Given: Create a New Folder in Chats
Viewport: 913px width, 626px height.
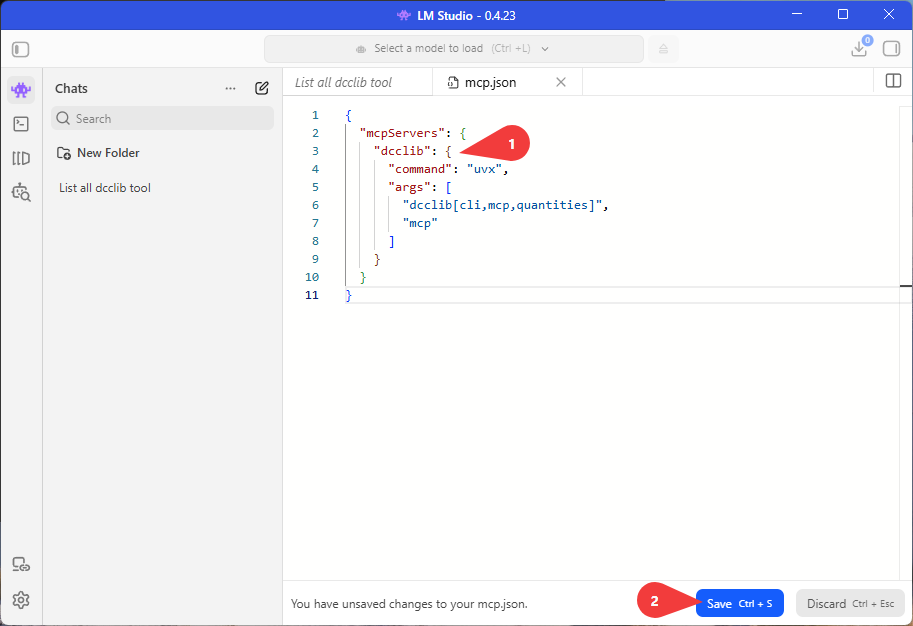Looking at the screenshot, I should pyautogui.click(x=98, y=153).
